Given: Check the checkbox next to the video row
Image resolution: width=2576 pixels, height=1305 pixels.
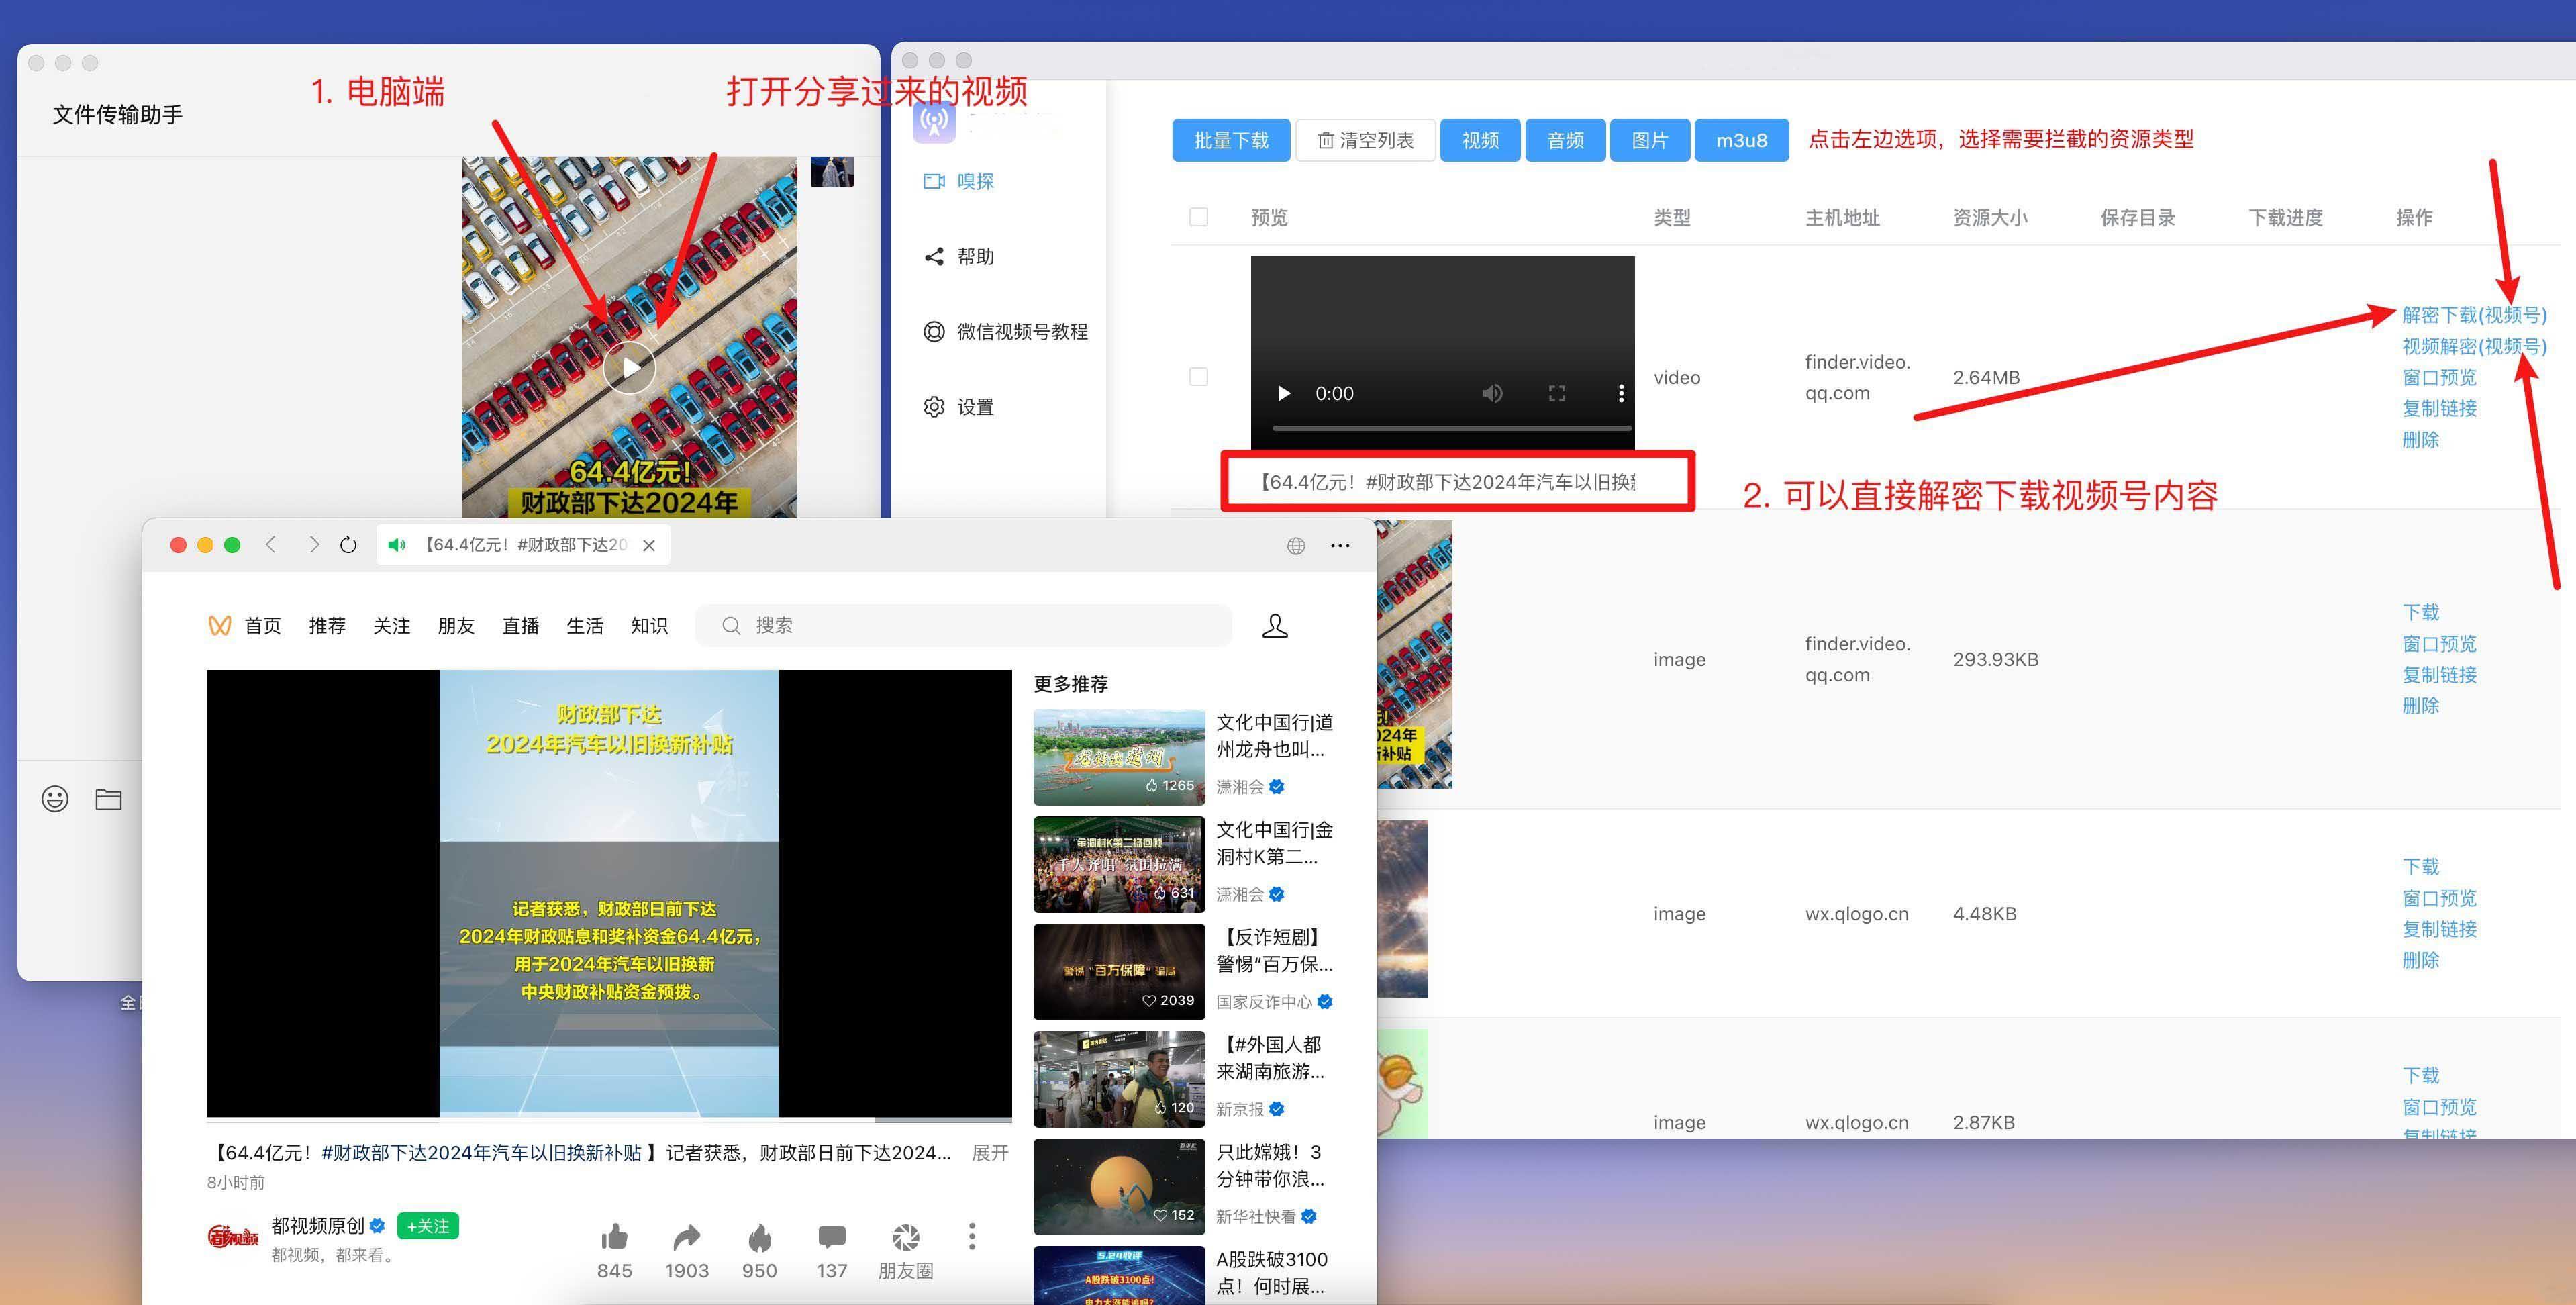Looking at the screenshot, I should coord(1198,376).
